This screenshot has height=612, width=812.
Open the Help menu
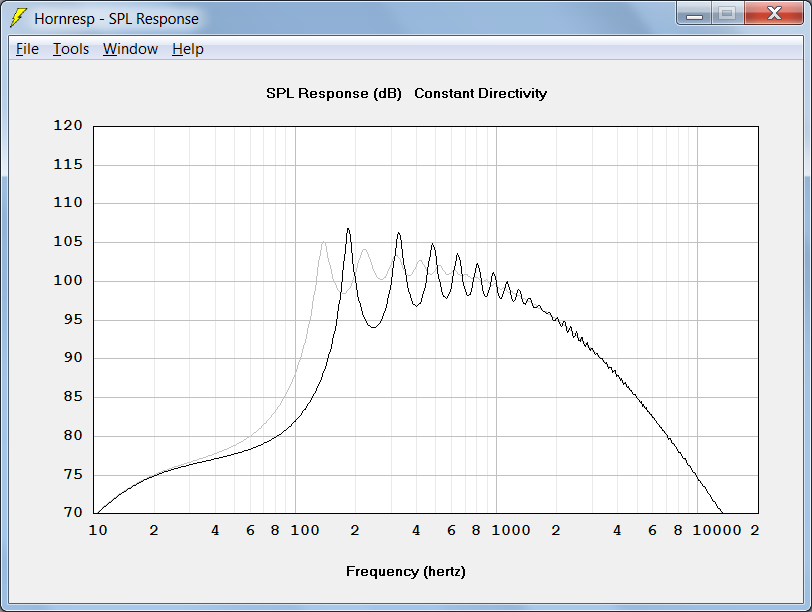click(187, 49)
